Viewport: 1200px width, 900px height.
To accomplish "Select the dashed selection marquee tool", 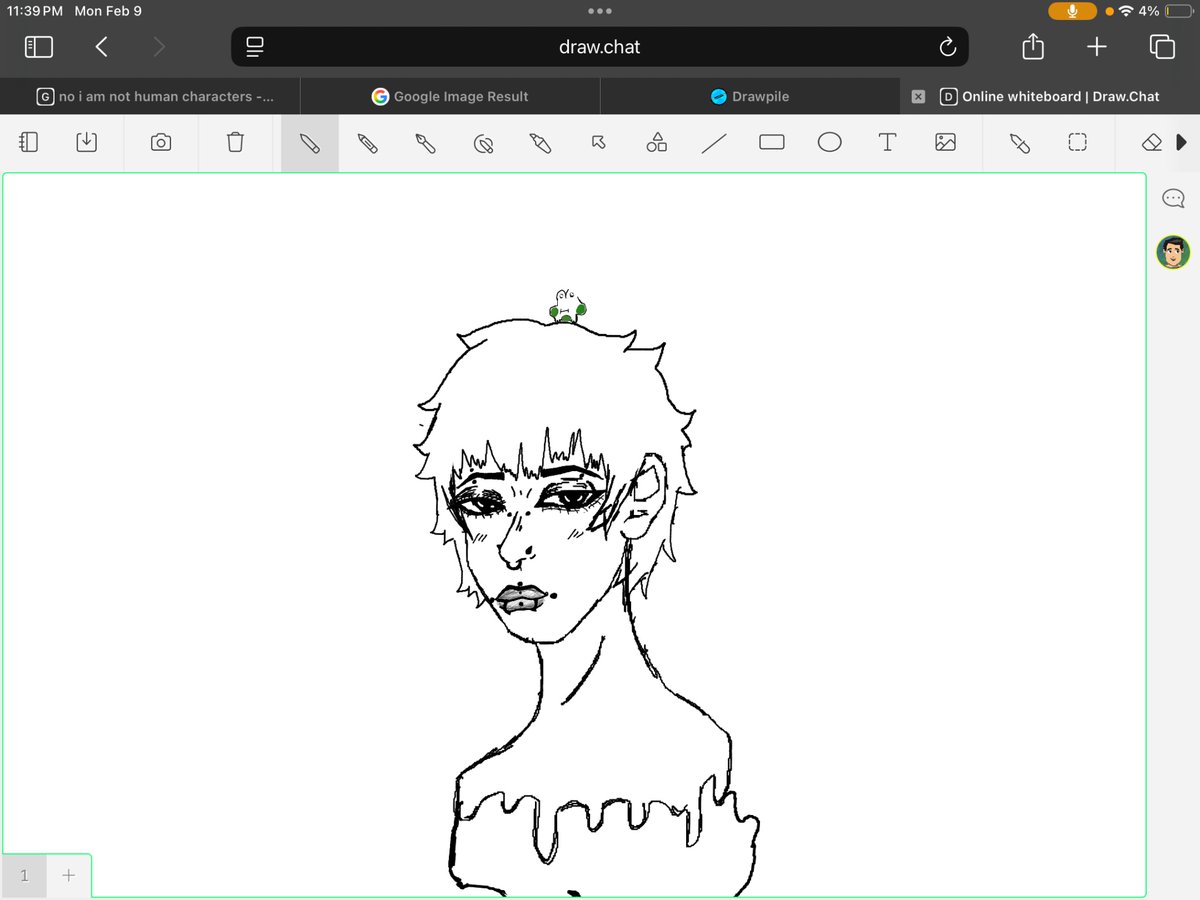I will click(x=1077, y=143).
